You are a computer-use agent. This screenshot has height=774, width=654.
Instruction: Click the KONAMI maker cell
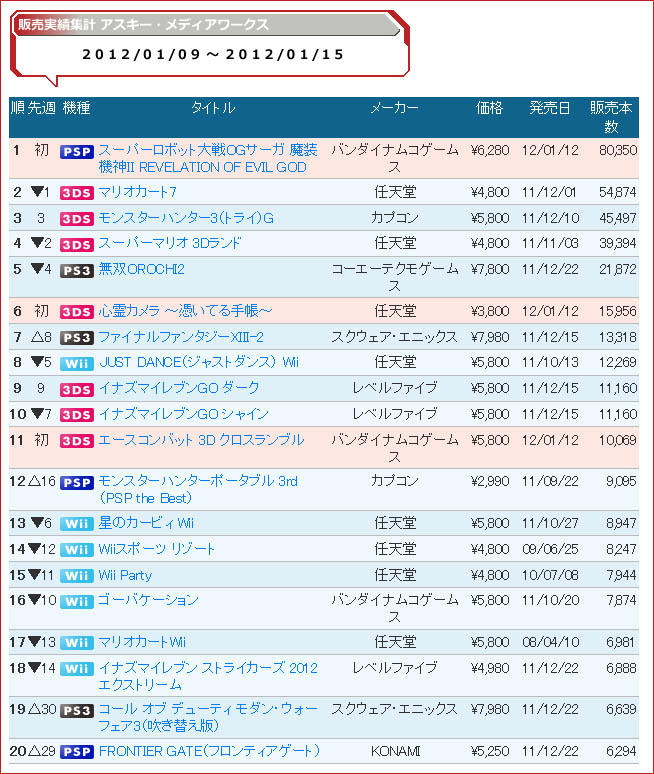click(395, 751)
